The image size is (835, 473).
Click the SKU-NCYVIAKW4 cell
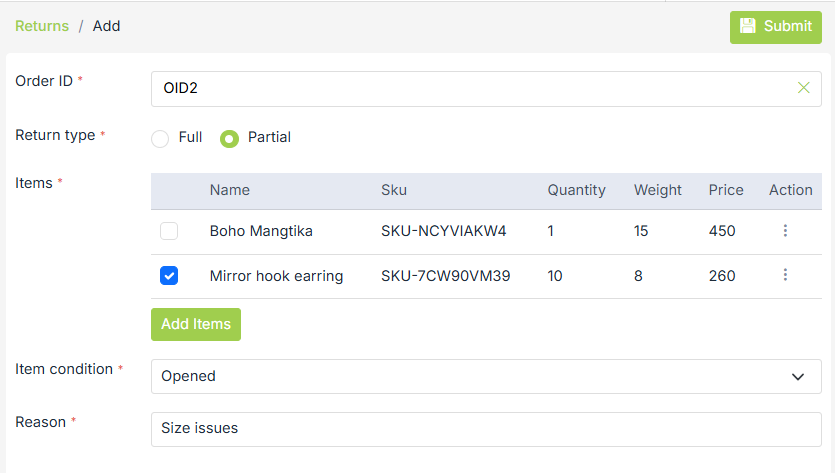point(443,231)
